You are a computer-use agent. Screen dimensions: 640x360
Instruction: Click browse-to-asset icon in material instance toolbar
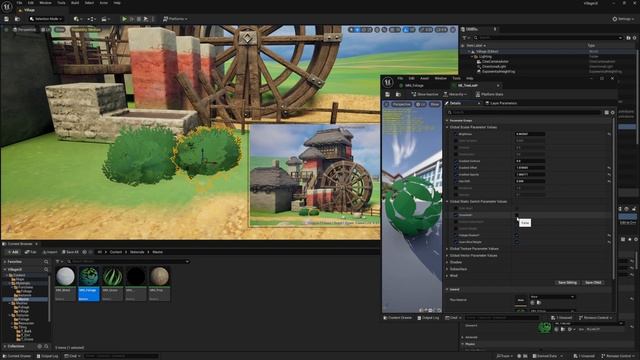click(x=398, y=94)
